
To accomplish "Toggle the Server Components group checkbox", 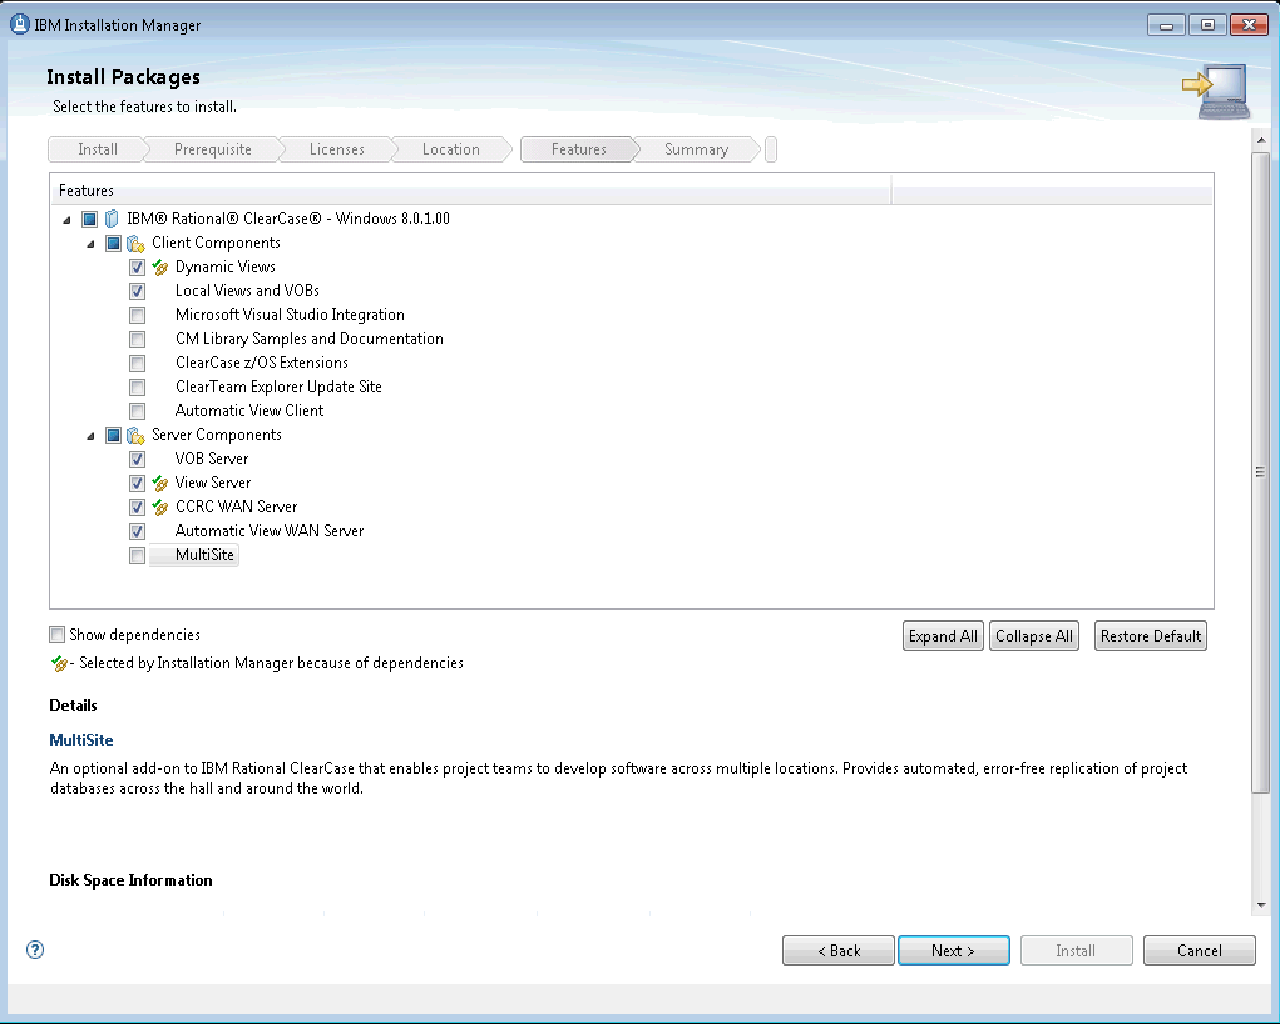I will (113, 435).
